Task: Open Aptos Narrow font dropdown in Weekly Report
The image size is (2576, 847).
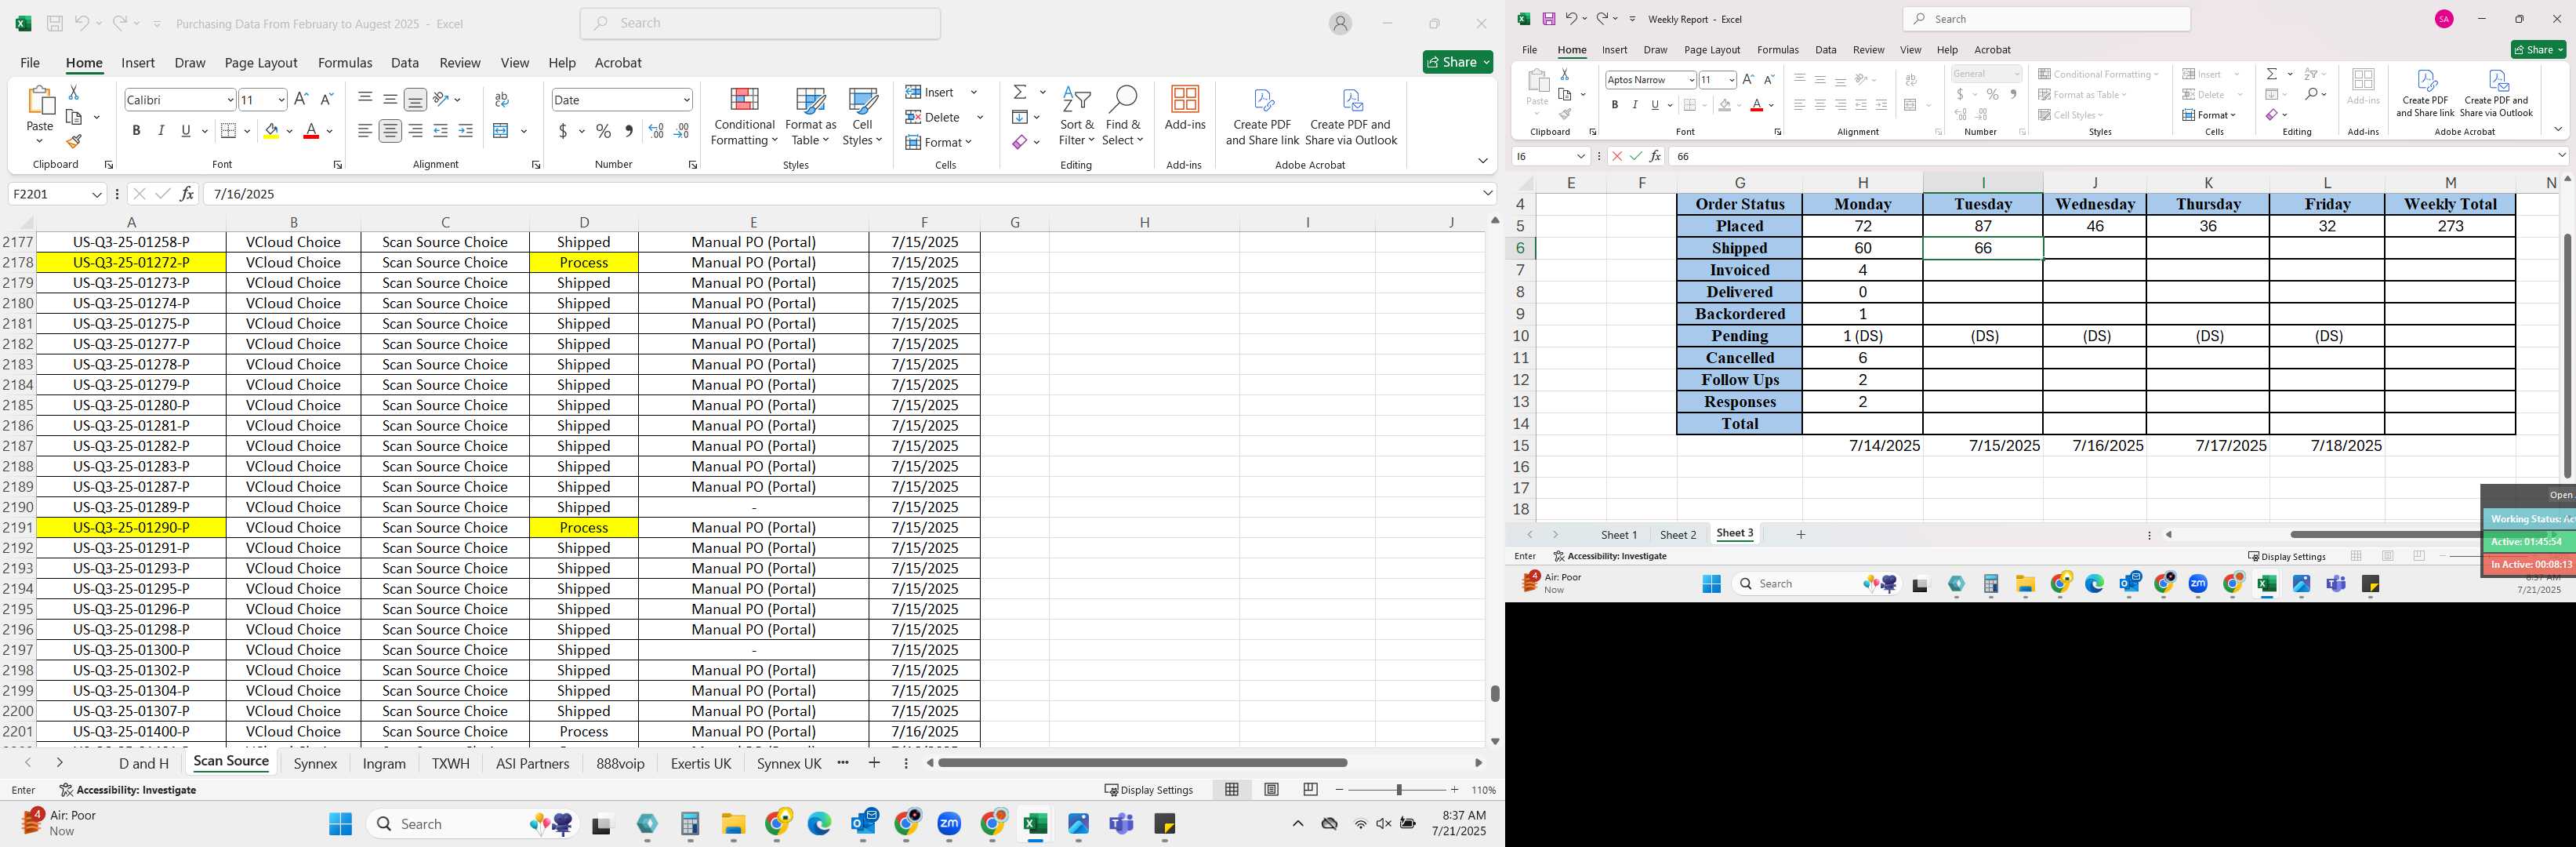Action: click(1691, 79)
